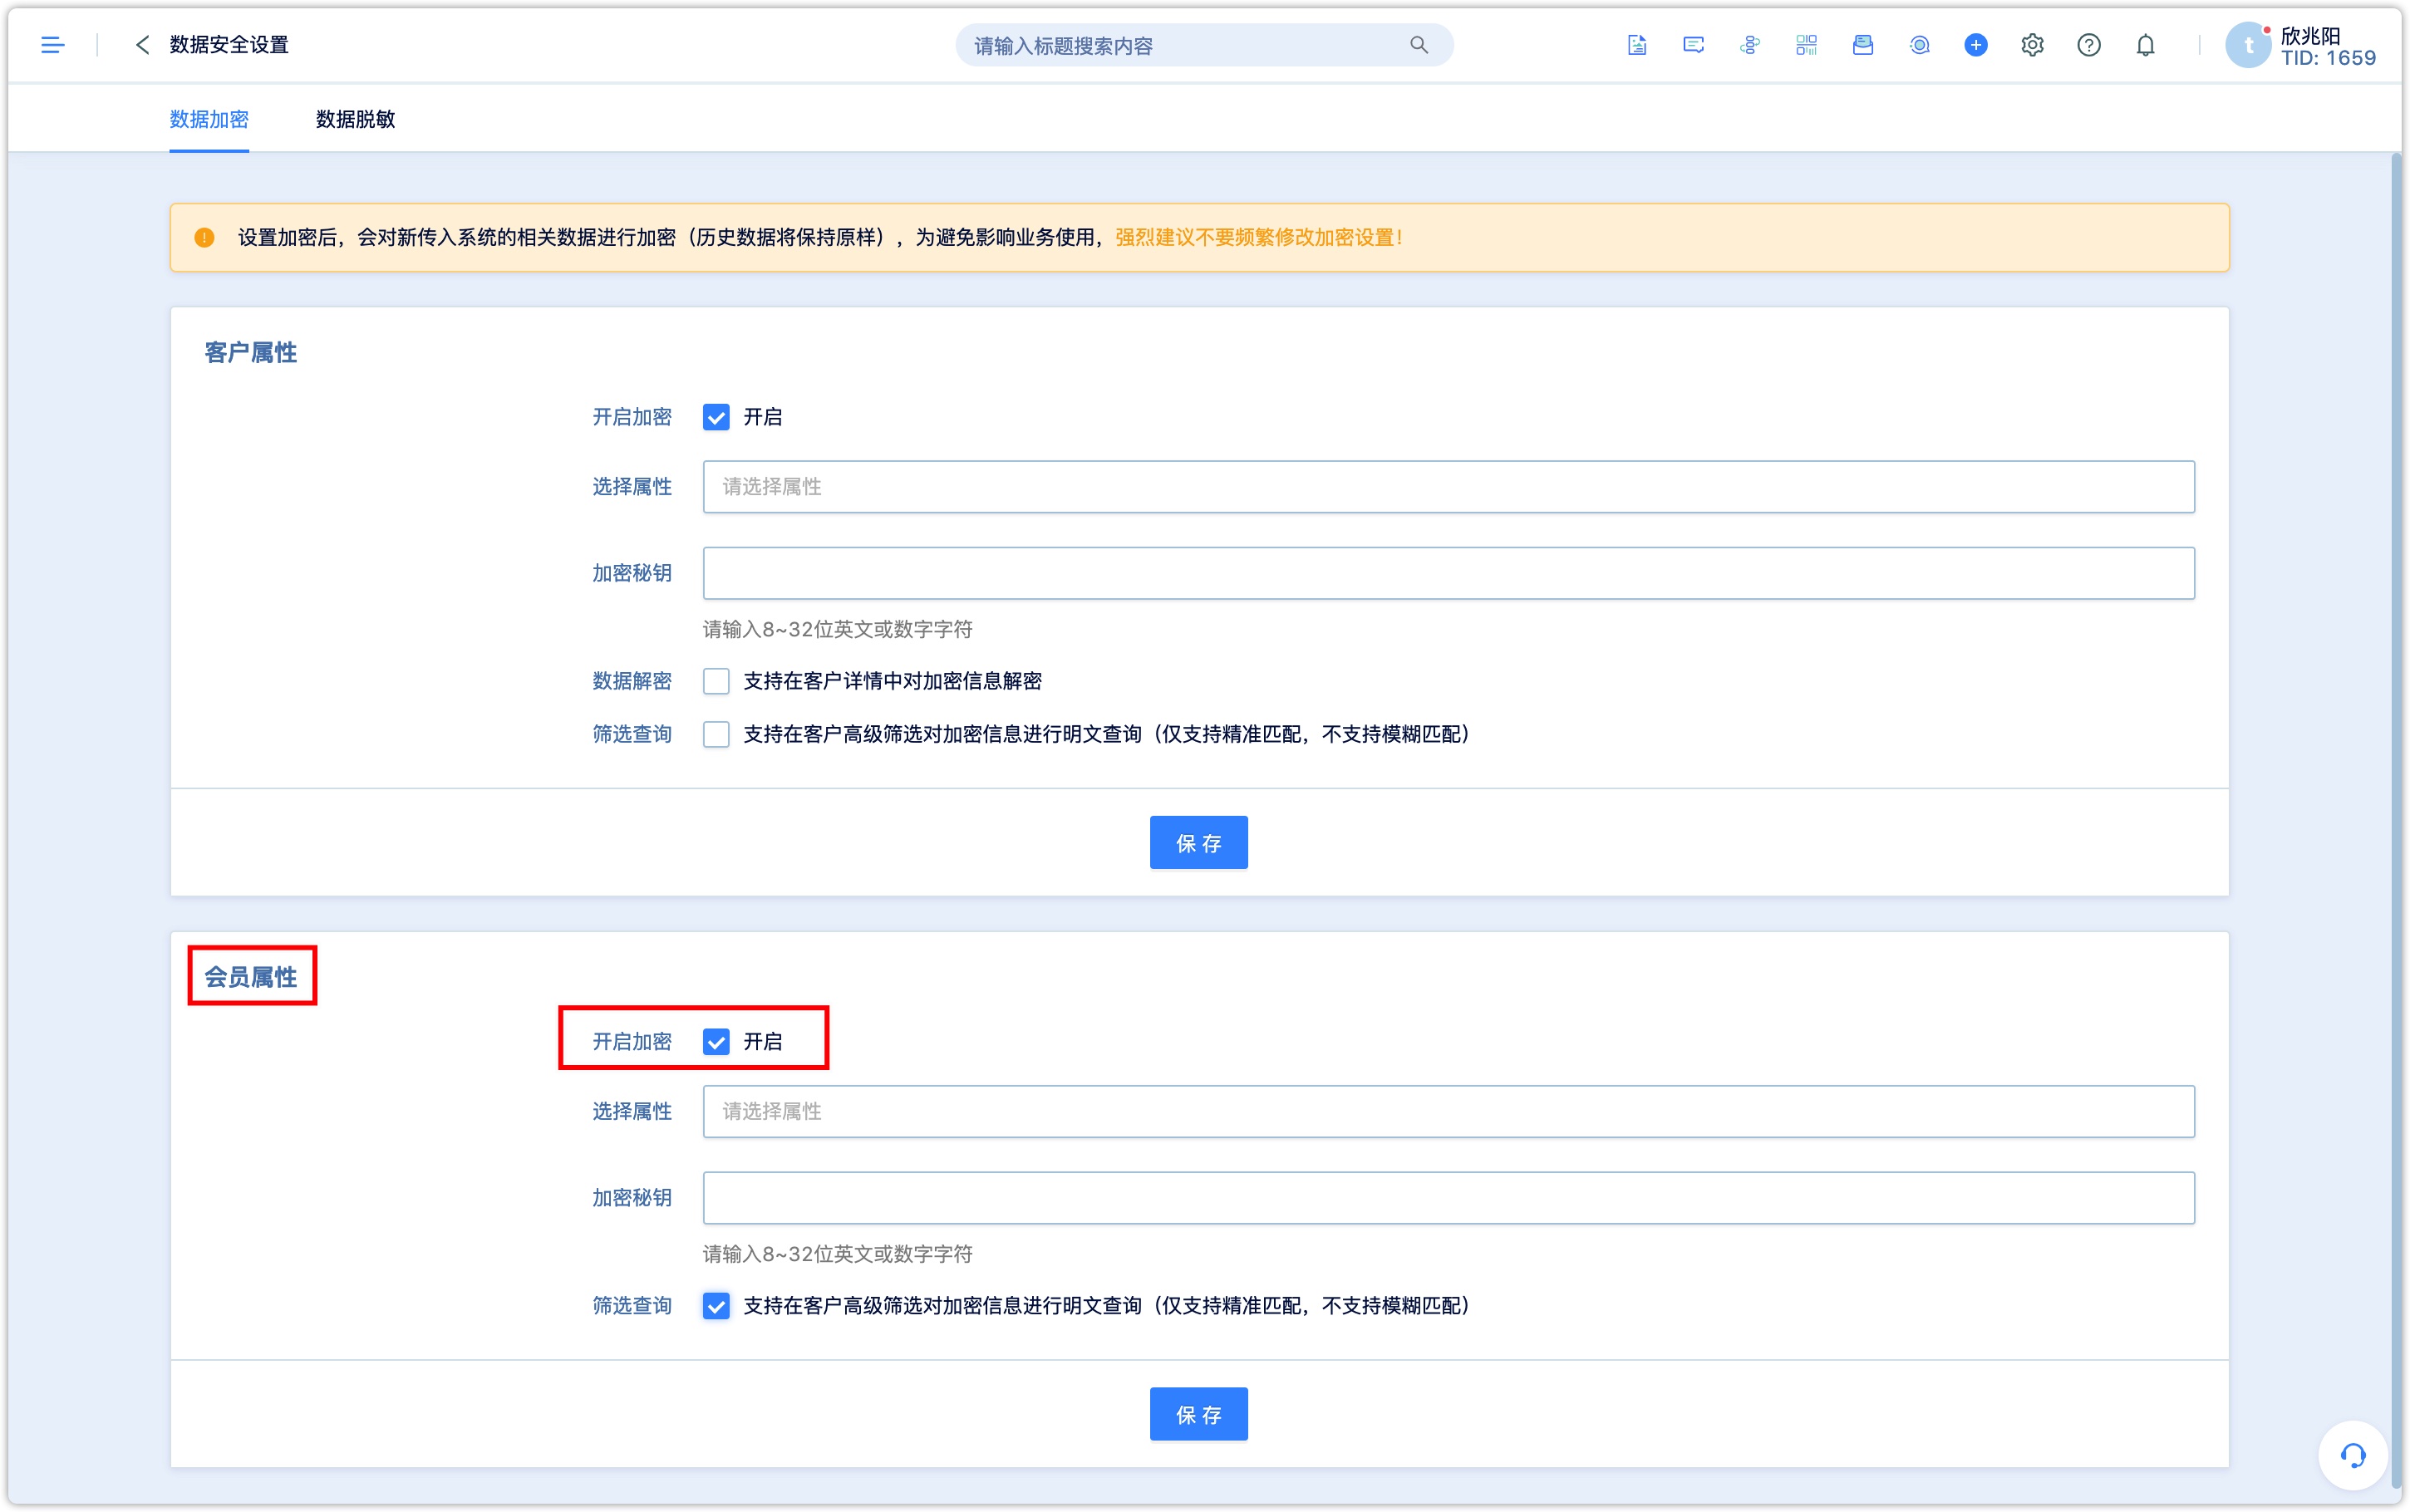2410x1512 pixels.
Task: Uncheck 开启加密 in 客户属性 section
Action: [716, 417]
